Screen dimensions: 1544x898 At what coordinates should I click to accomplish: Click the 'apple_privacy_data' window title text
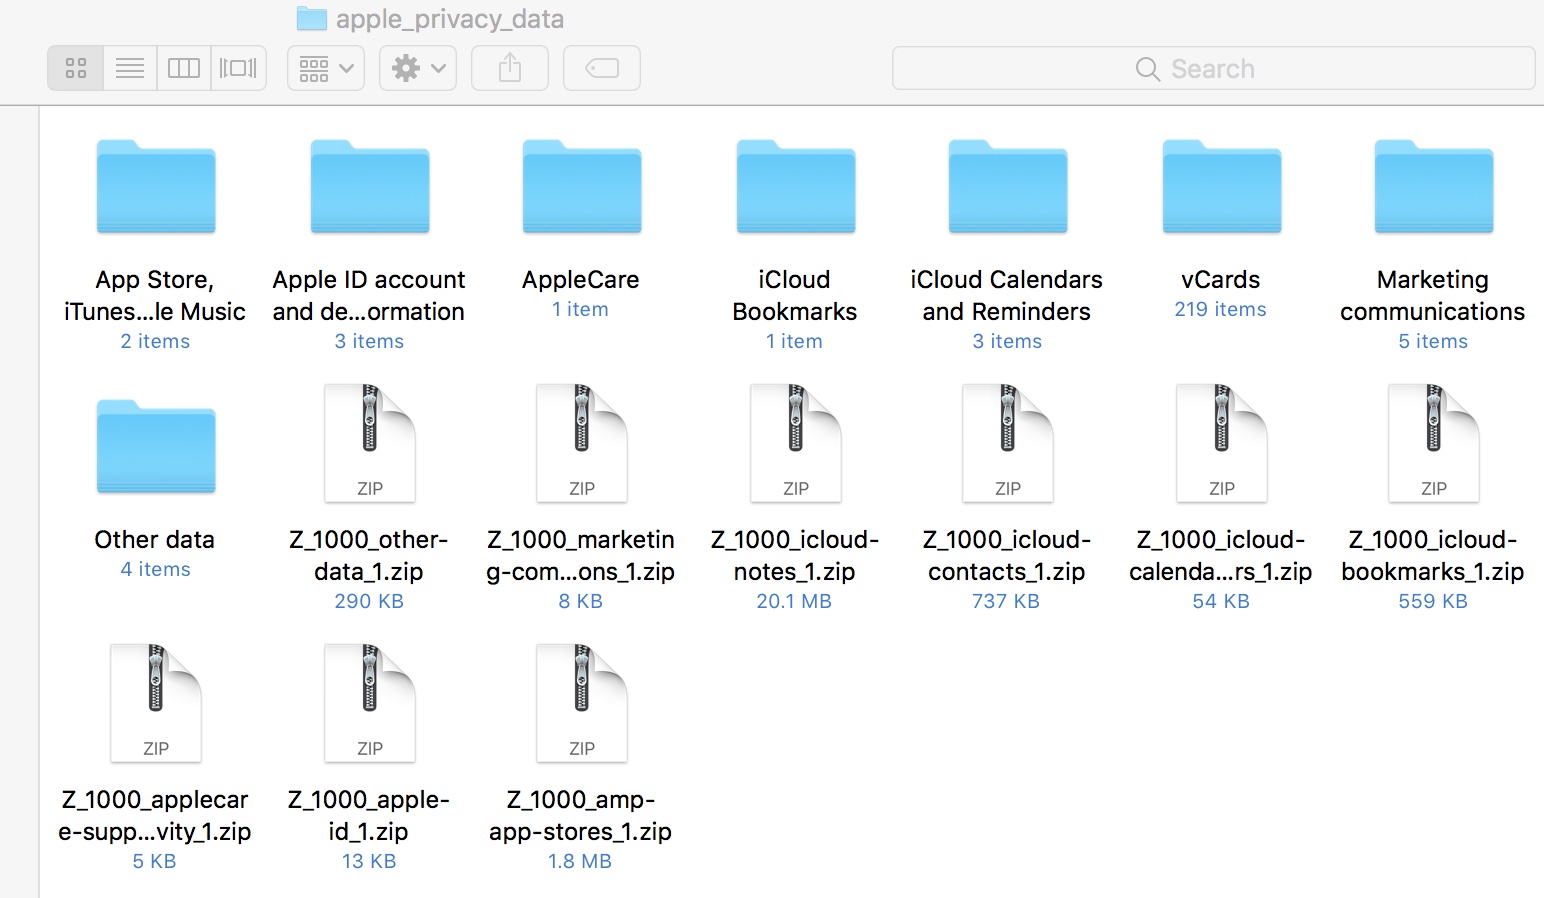pyautogui.click(x=450, y=19)
